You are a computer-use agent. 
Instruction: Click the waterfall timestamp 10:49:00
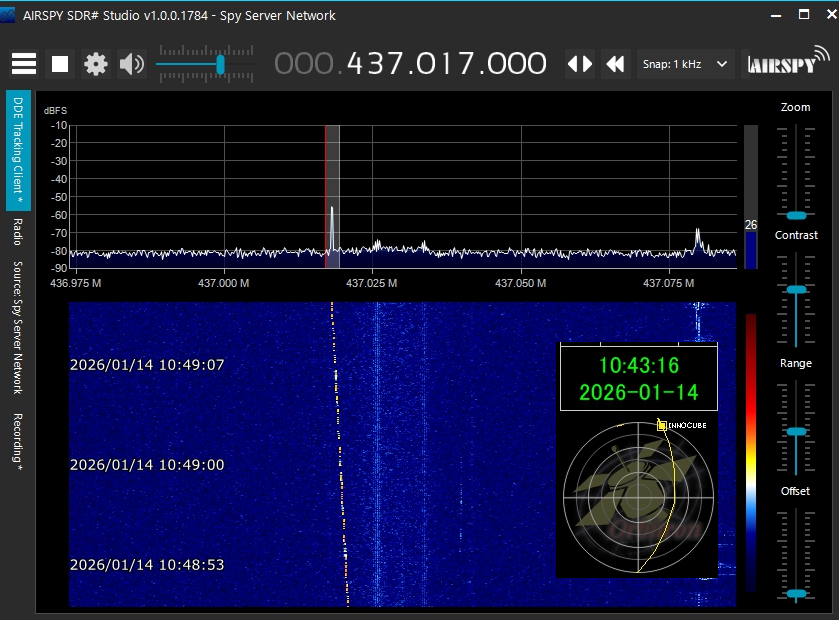(147, 465)
